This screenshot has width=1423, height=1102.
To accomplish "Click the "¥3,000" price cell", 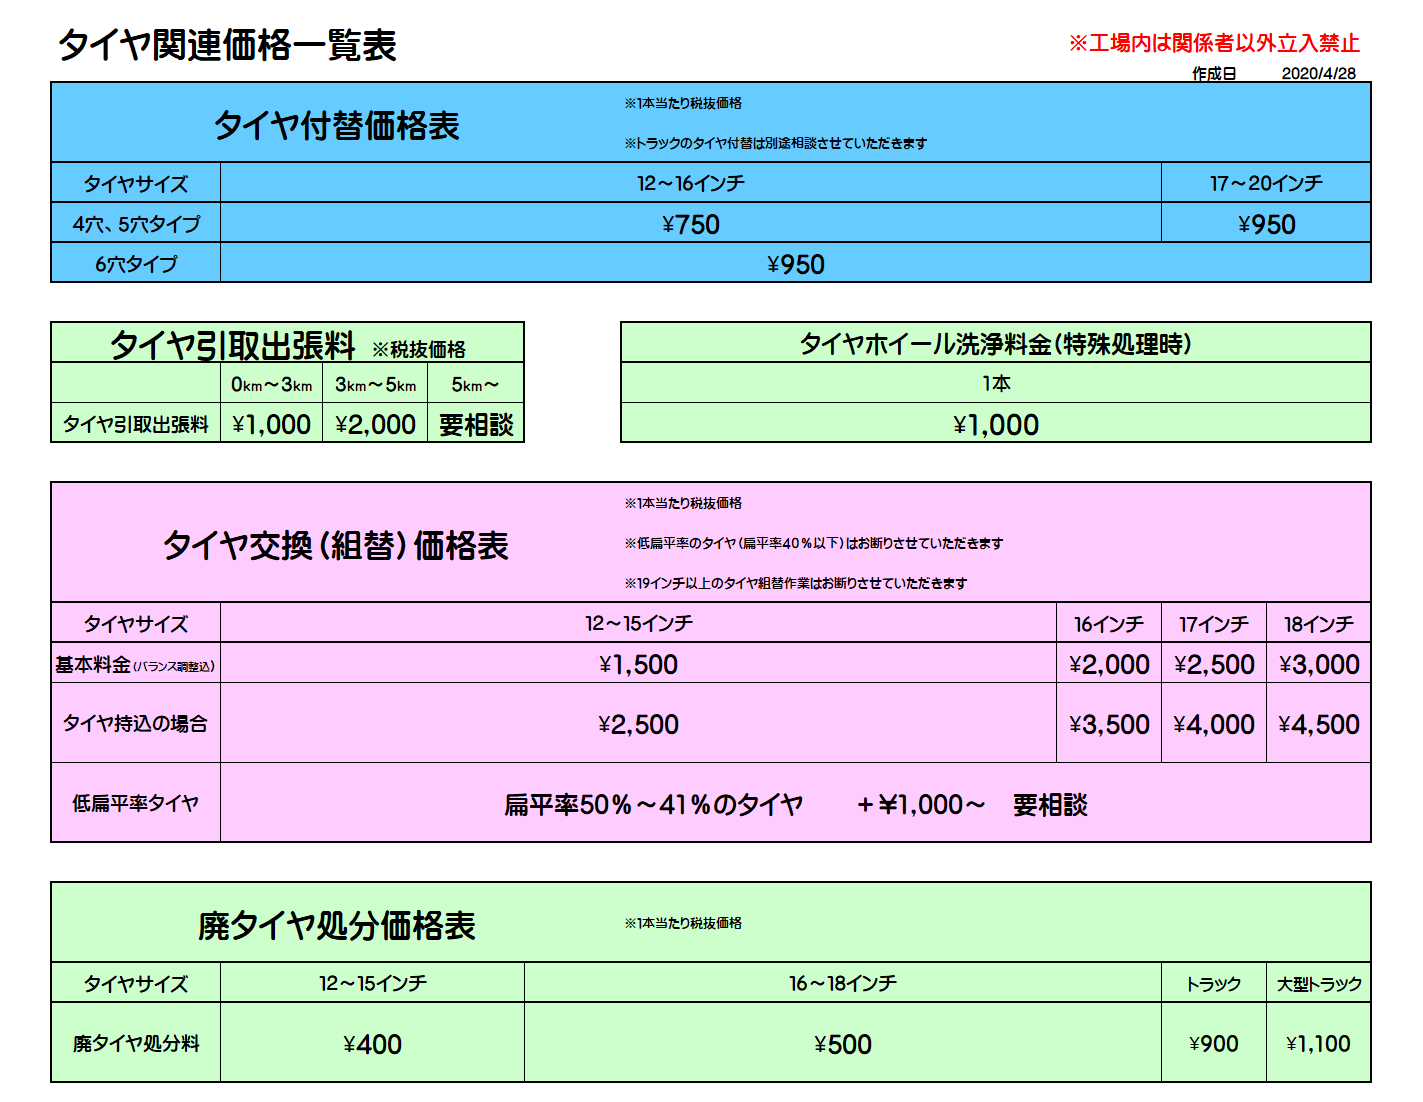I will (x=1319, y=665).
